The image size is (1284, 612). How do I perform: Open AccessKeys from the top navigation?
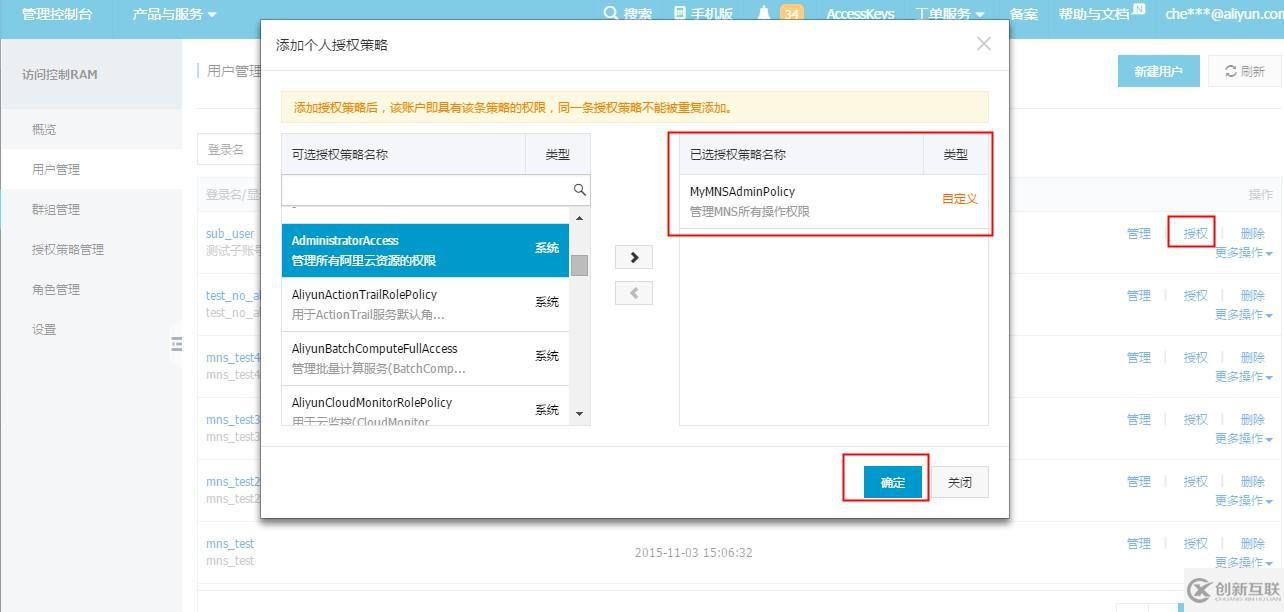pos(860,14)
